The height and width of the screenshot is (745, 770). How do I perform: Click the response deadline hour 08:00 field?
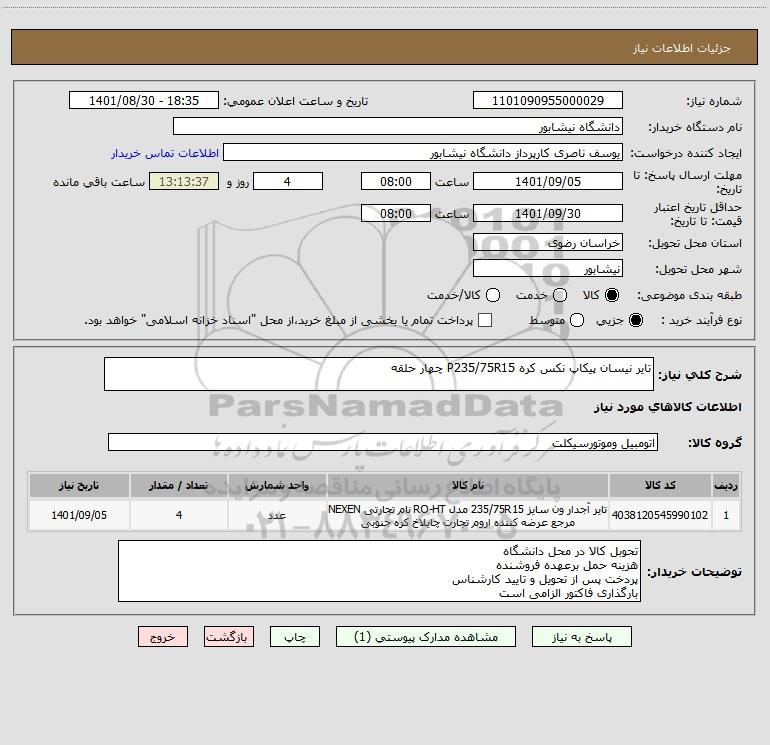pyautogui.click(x=396, y=182)
